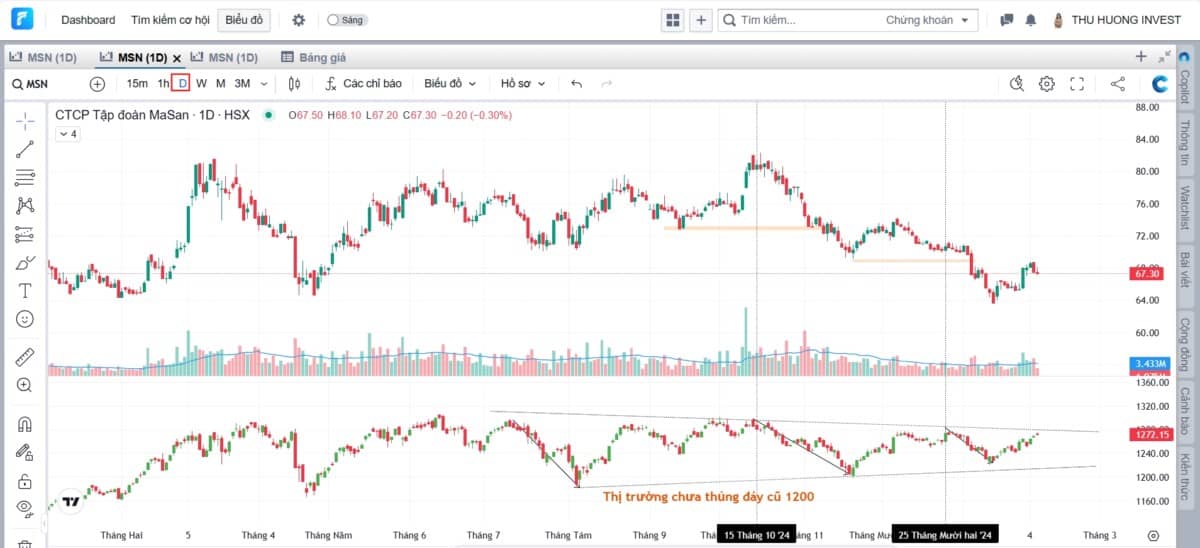
Task: Open the blue Copilot C icon
Action: (1160, 84)
